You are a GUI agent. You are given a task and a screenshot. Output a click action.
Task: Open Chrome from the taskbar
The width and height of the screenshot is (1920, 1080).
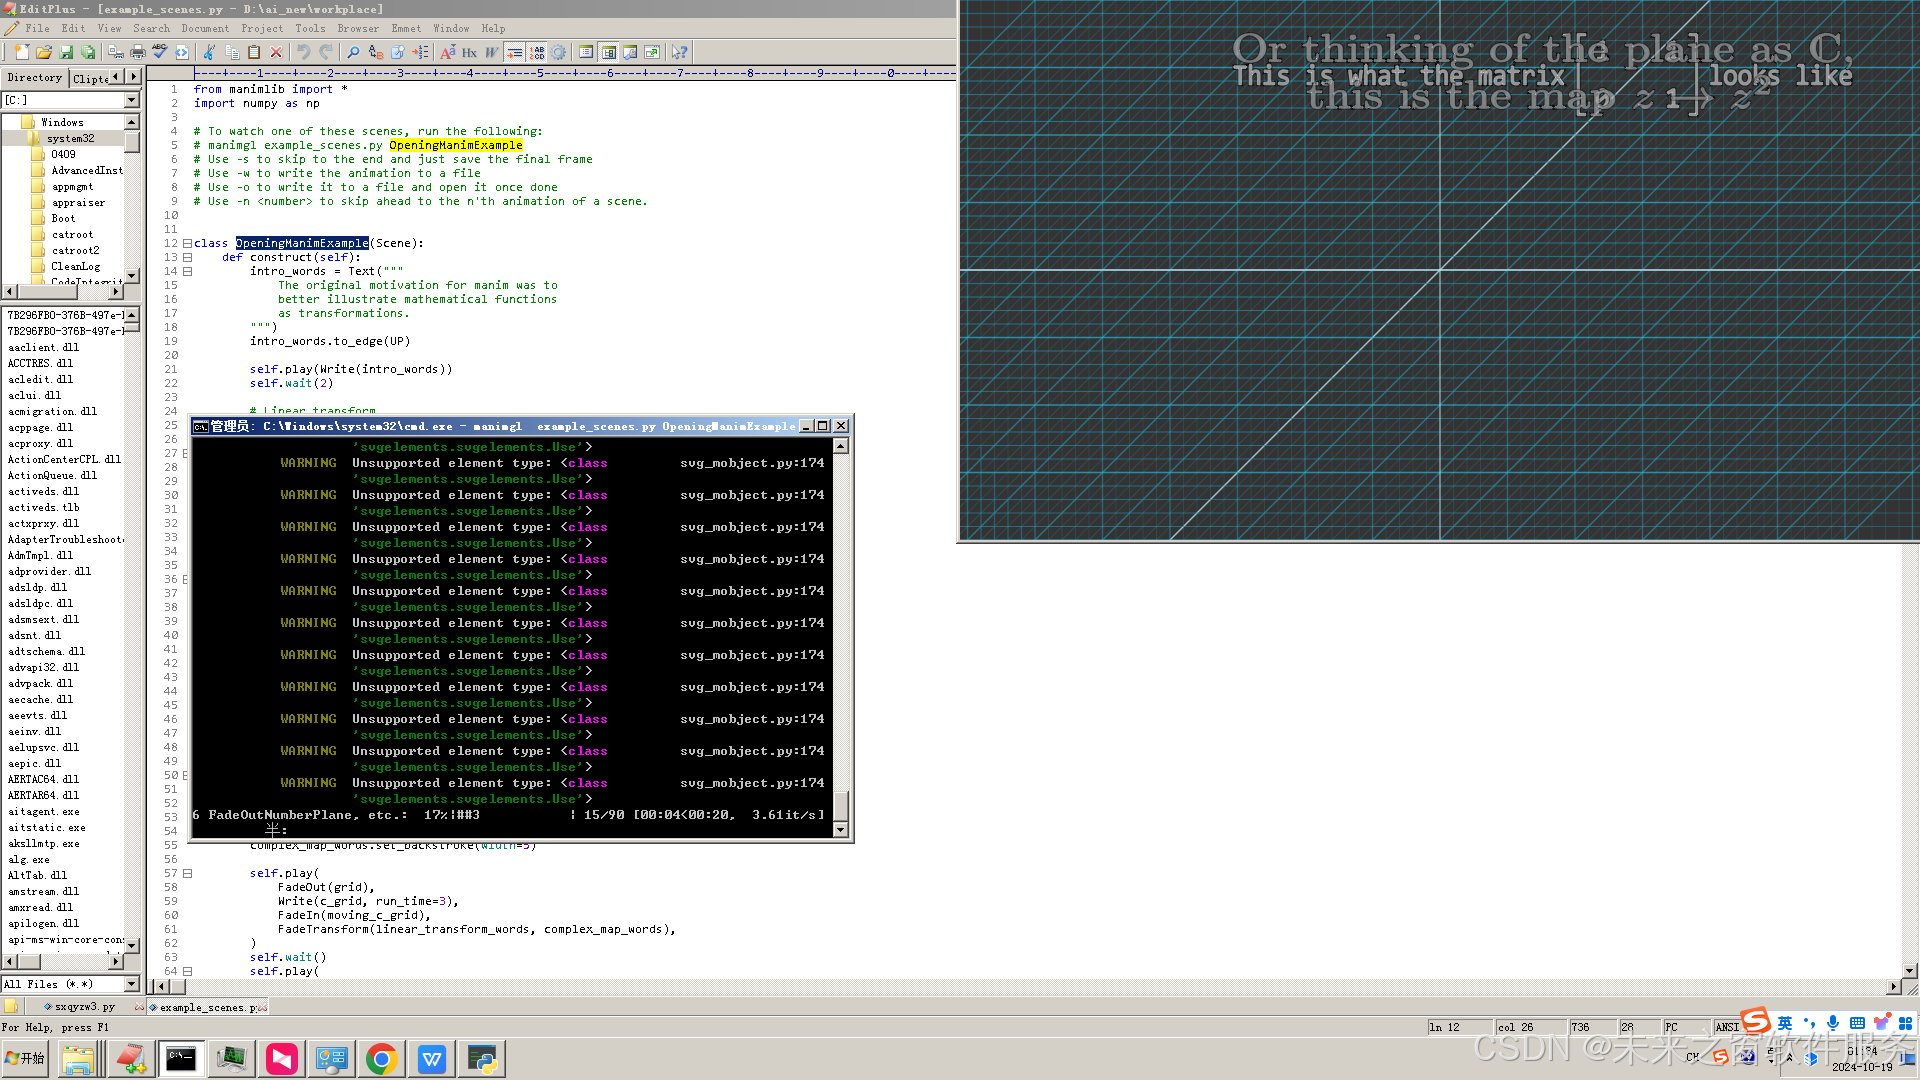click(x=381, y=1059)
